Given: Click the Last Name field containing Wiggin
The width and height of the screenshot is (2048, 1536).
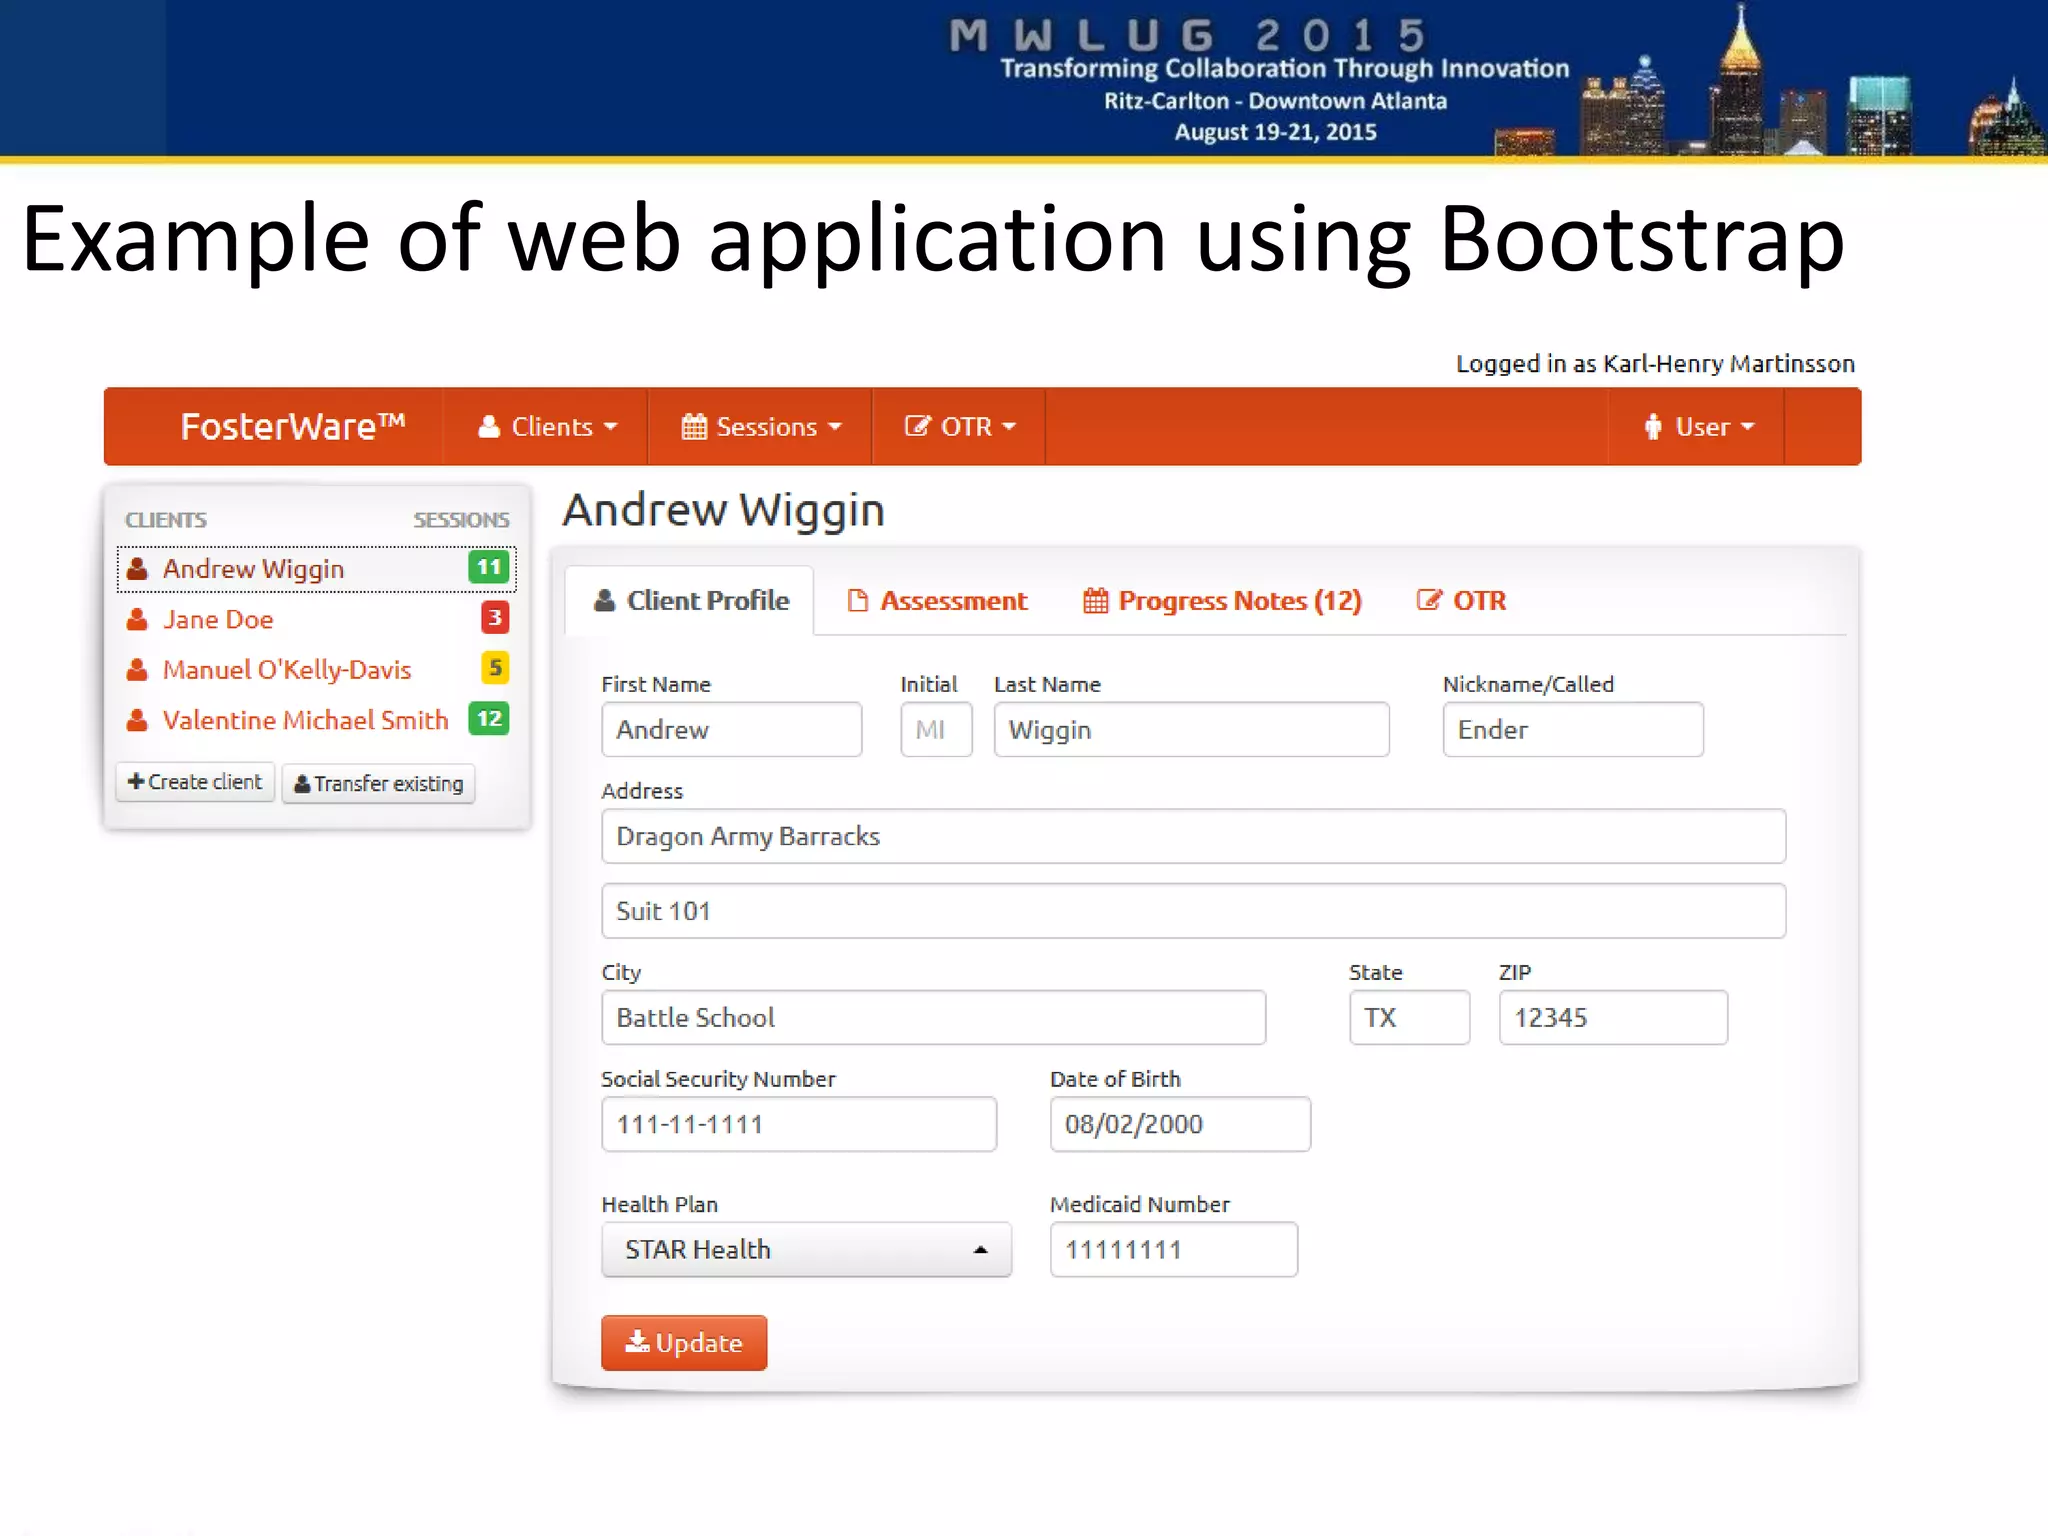Looking at the screenshot, I should pos(1191,730).
